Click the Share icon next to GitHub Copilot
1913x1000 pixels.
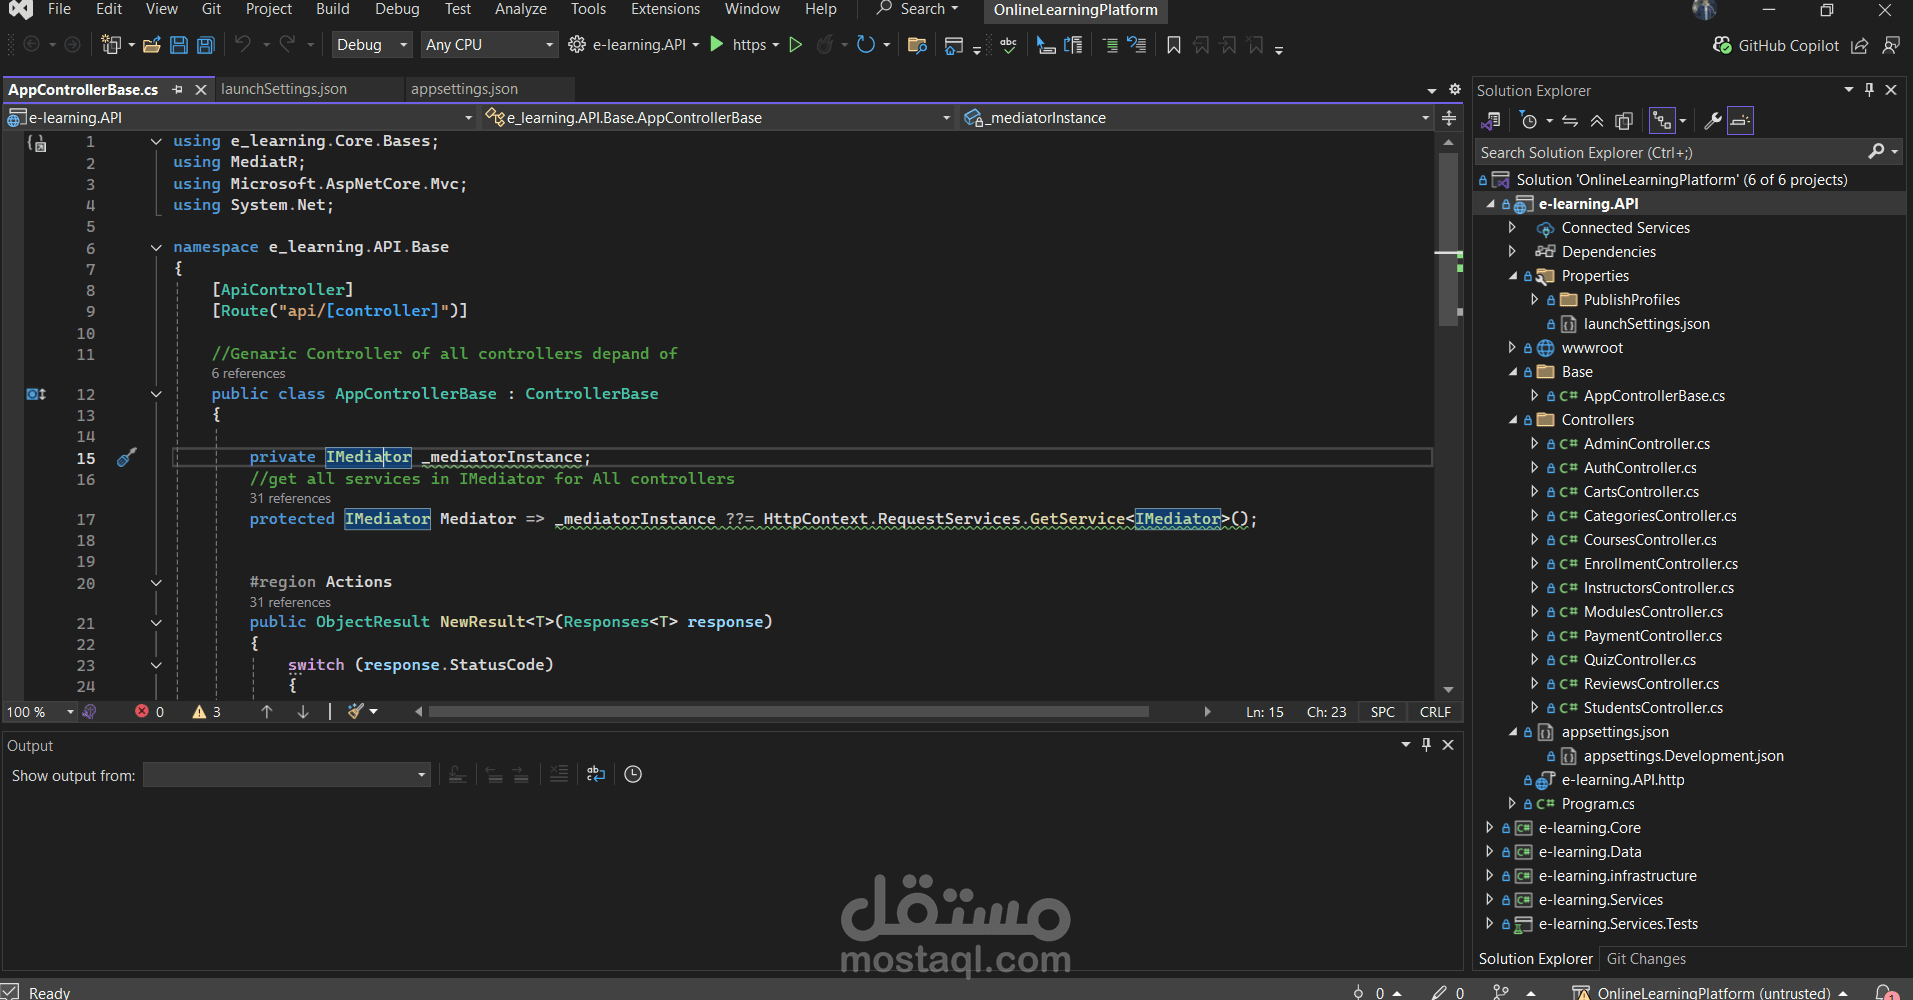point(1860,45)
